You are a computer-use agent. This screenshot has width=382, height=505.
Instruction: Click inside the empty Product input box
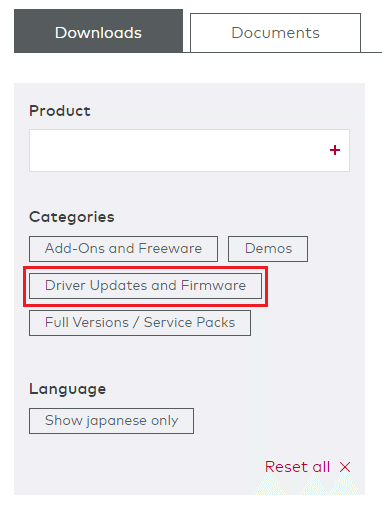pyautogui.click(x=189, y=150)
